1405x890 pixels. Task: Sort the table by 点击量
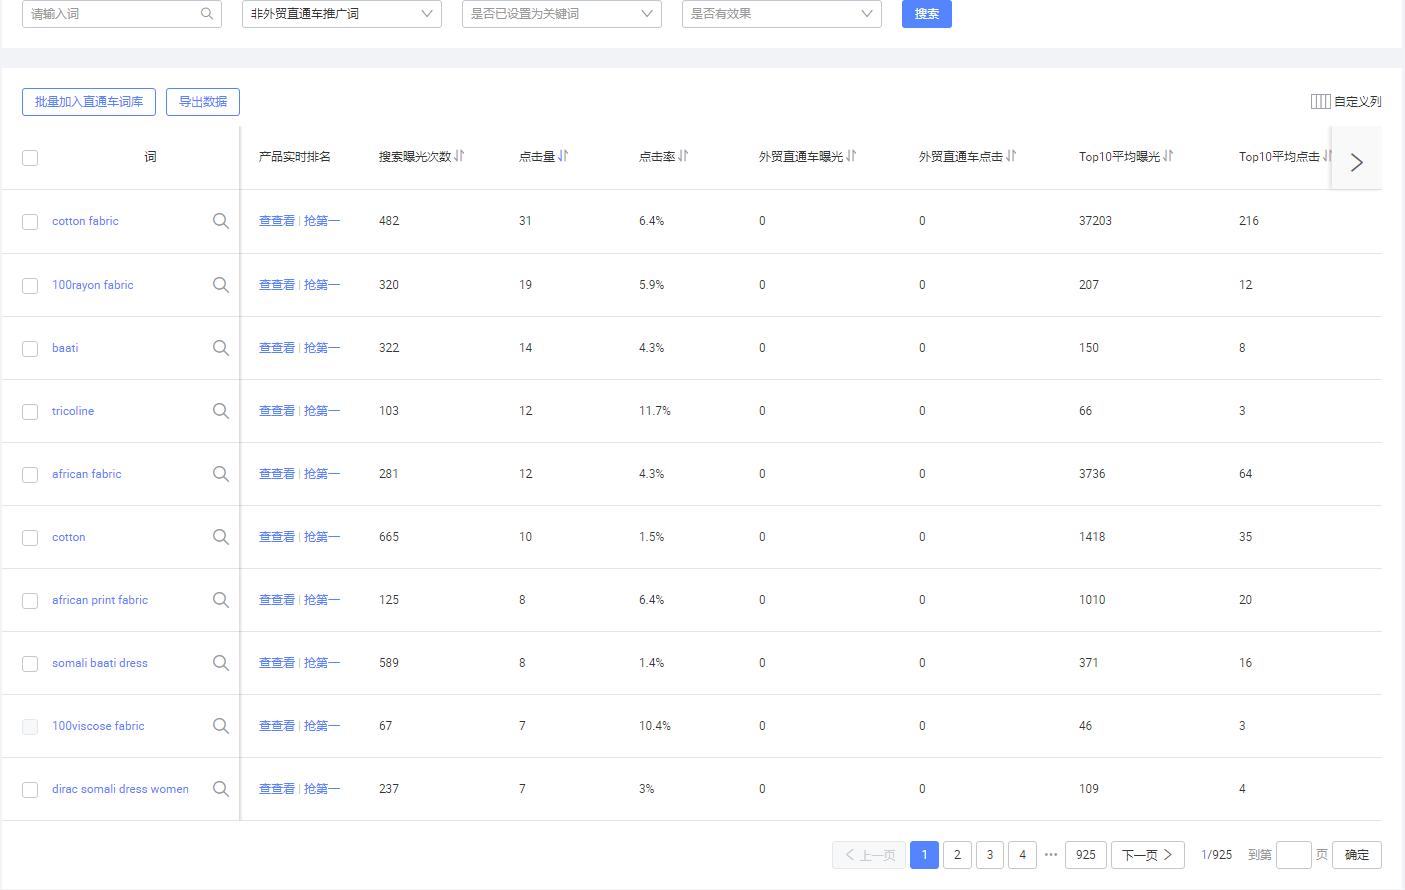[563, 156]
